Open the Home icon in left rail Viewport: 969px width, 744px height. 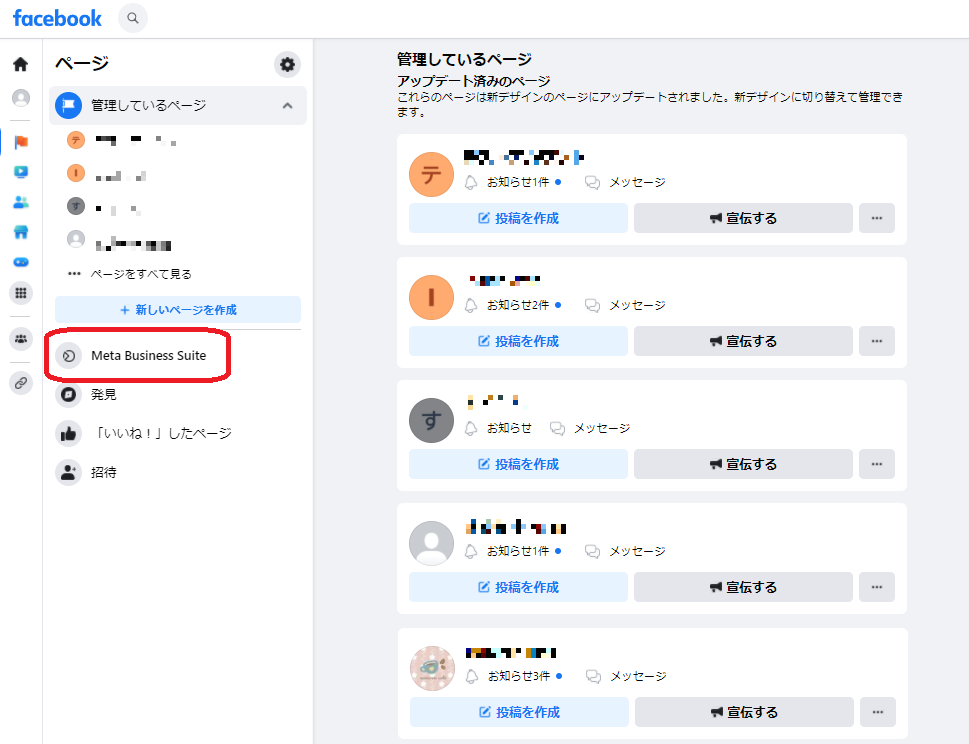click(x=20, y=64)
